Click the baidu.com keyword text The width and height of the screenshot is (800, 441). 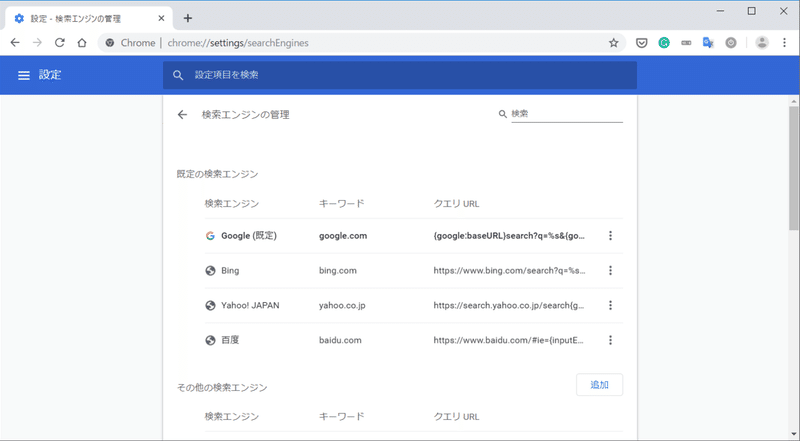pyautogui.click(x=340, y=340)
